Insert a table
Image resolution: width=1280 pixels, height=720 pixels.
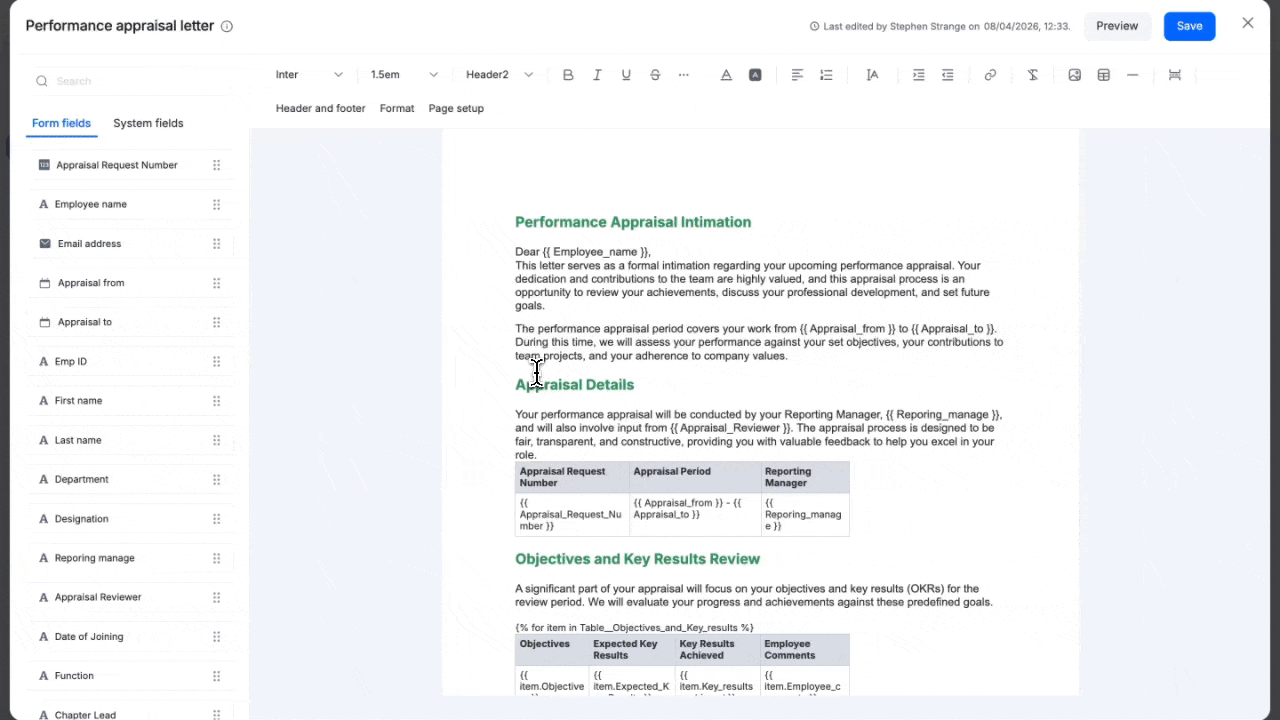(1103, 75)
